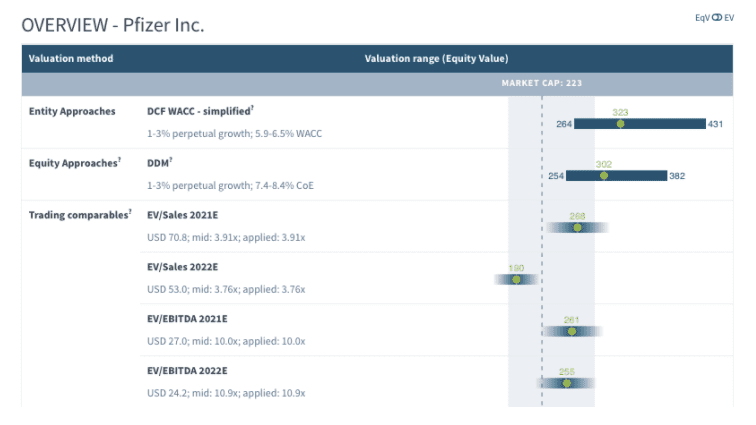Select the EV/EBITDA 2022E row label
This screenshot has width=756, height=425.
tap(187, 371)
